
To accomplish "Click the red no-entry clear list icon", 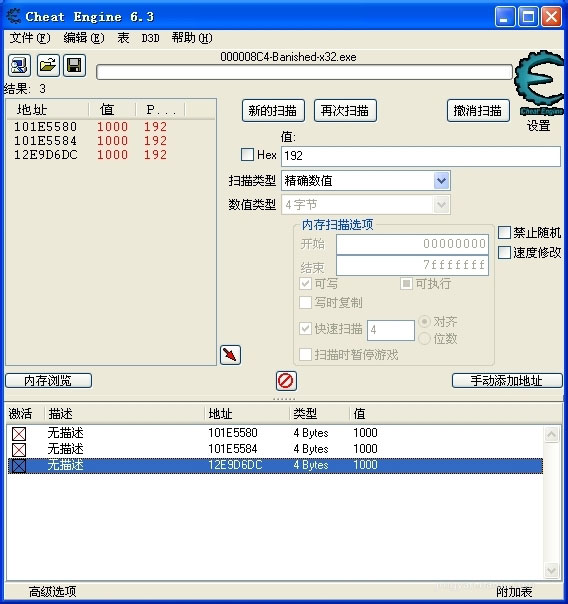I will (x=286, y=381).
